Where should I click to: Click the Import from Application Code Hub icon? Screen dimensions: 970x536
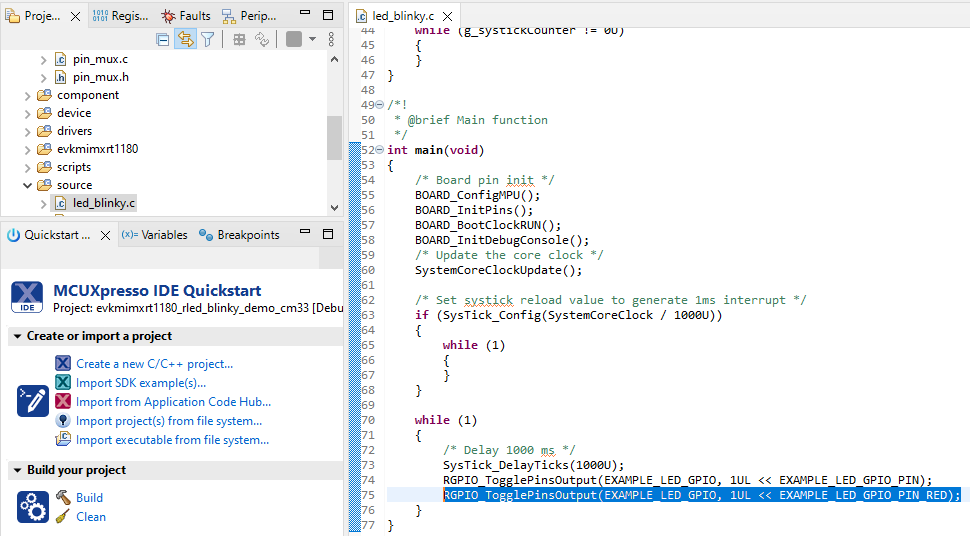[x=64, y=402]
